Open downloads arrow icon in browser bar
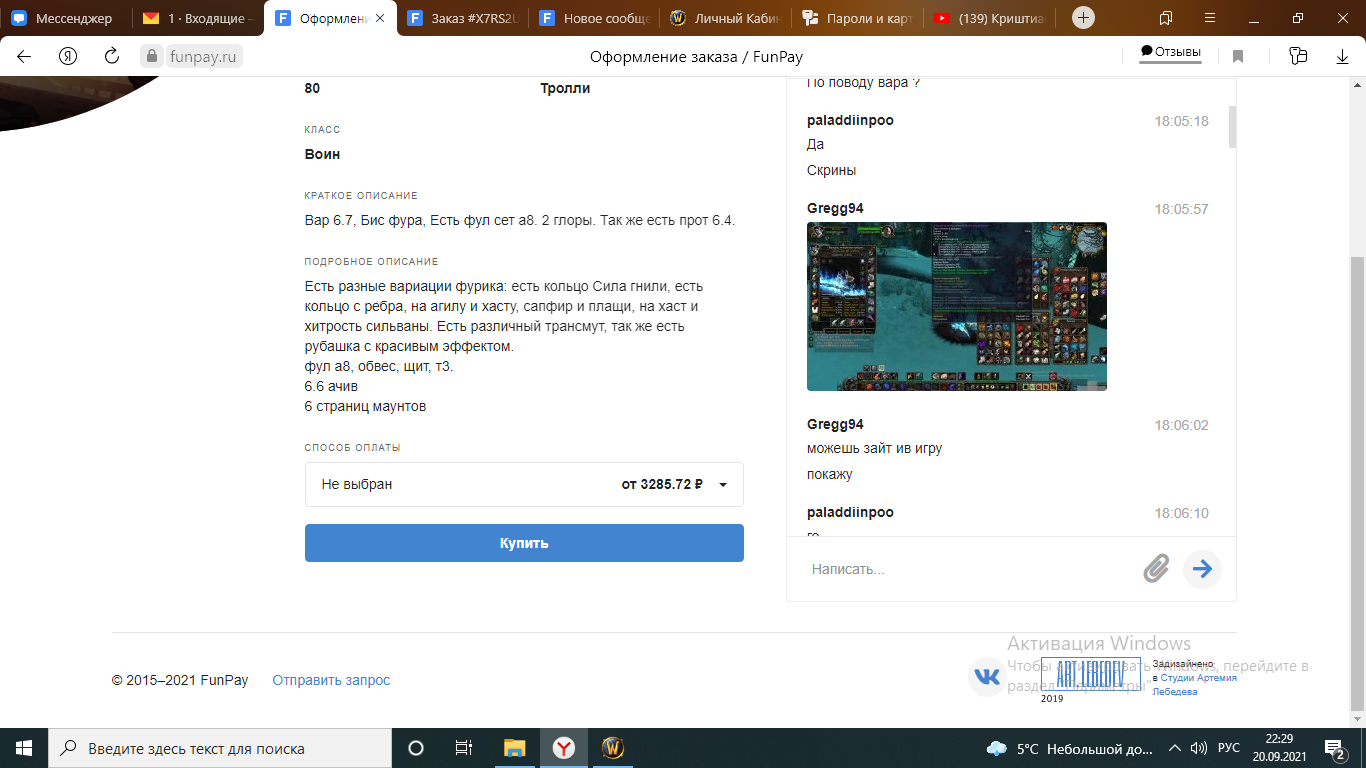1366x768 pixels. [1342, 56]
